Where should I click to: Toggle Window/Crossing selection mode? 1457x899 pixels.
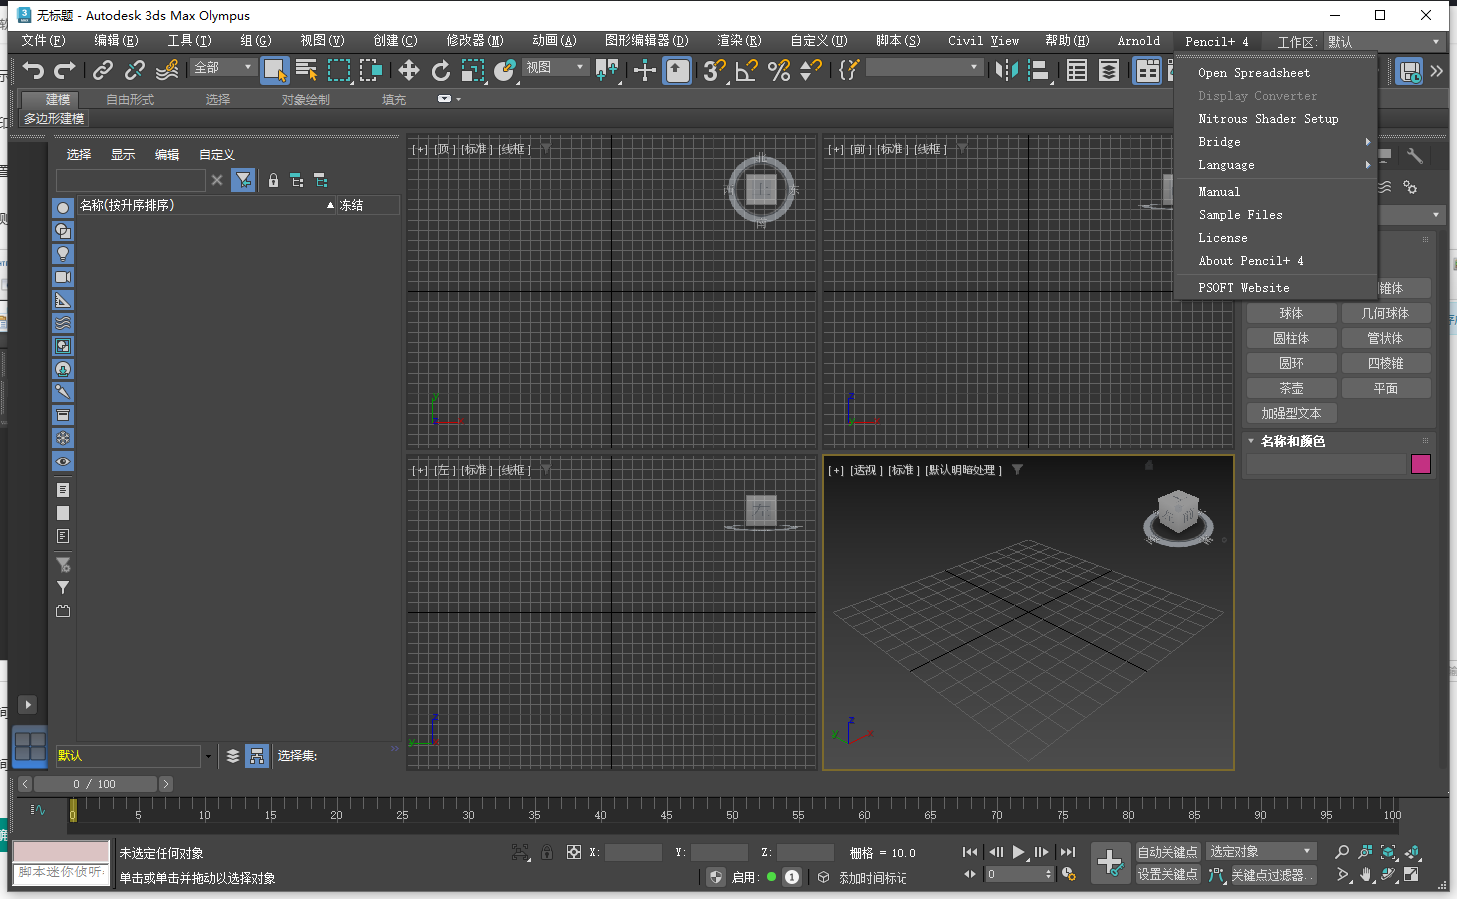click(x=371, y=70)
